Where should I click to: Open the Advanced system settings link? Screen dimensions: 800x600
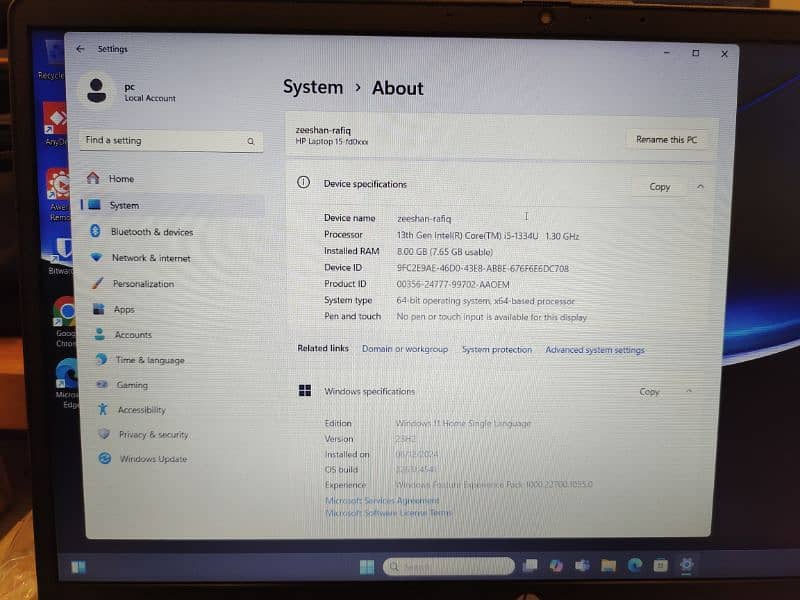595,350
